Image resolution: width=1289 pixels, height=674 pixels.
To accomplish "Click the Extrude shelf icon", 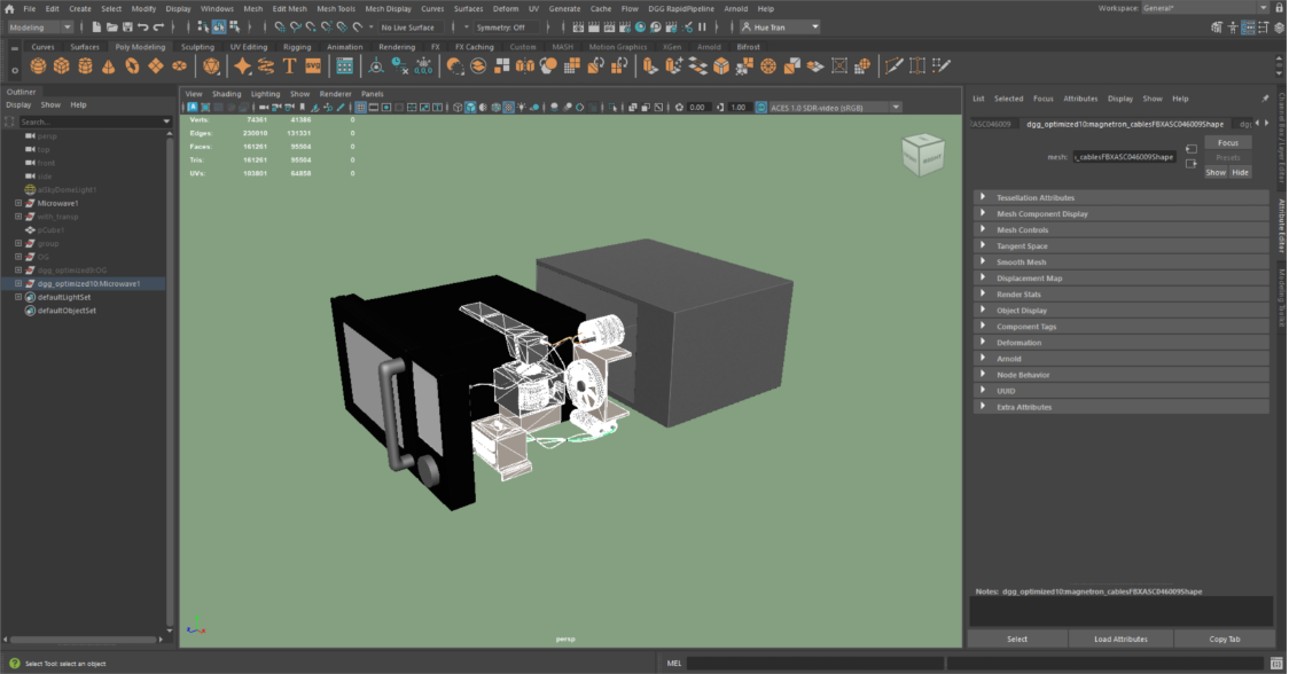I will [x=650, y=66].
